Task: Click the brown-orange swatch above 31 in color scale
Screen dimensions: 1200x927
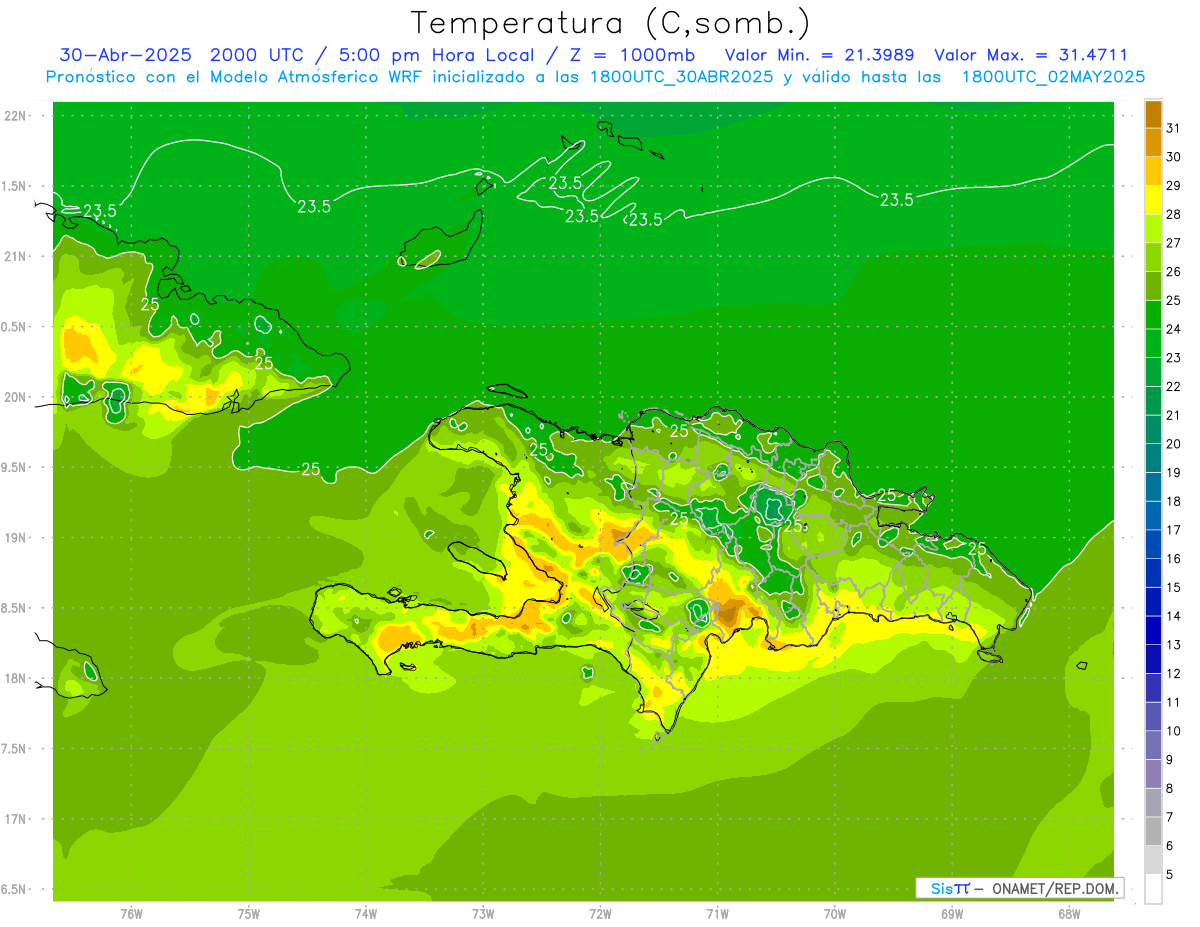Action: click(1153, 114)
